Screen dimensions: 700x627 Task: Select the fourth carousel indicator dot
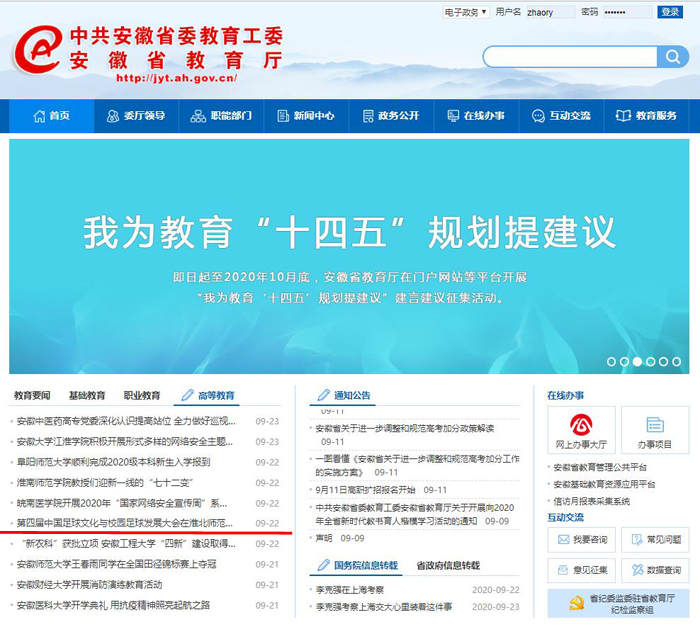(x=650, y=361)
